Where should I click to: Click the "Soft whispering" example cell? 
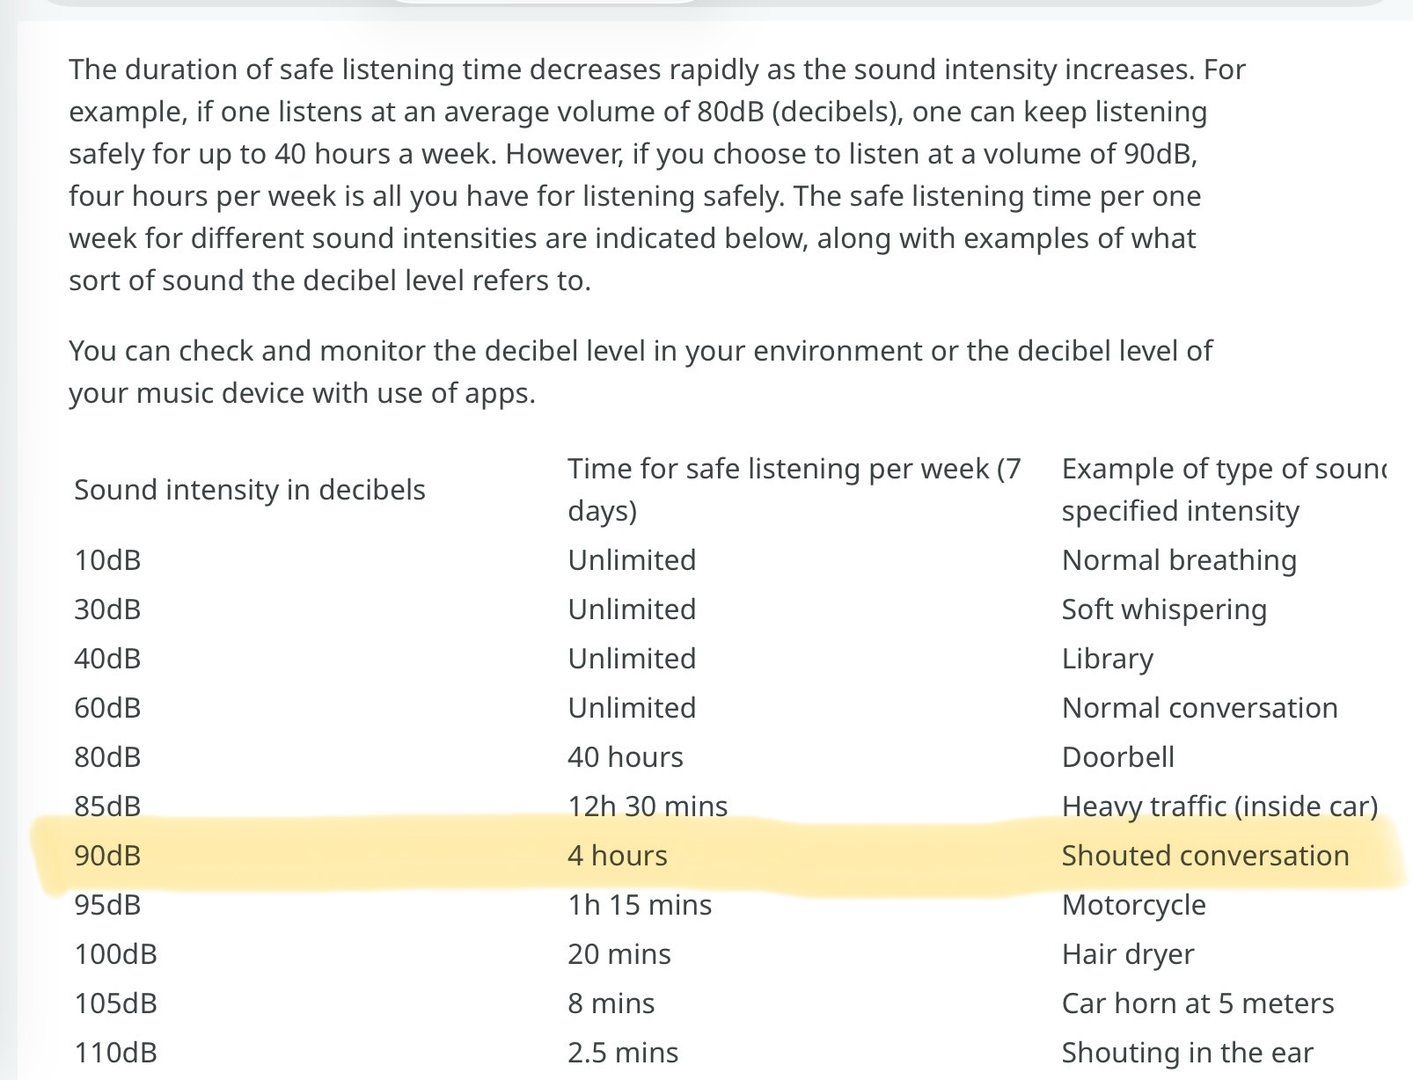tap(1164, 609)
